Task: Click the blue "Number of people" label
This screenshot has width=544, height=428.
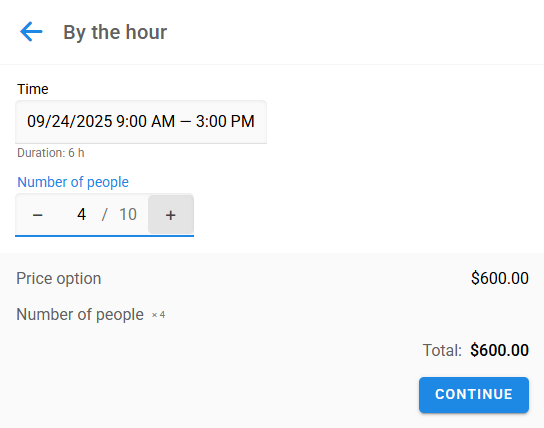Action: point(73,182)
